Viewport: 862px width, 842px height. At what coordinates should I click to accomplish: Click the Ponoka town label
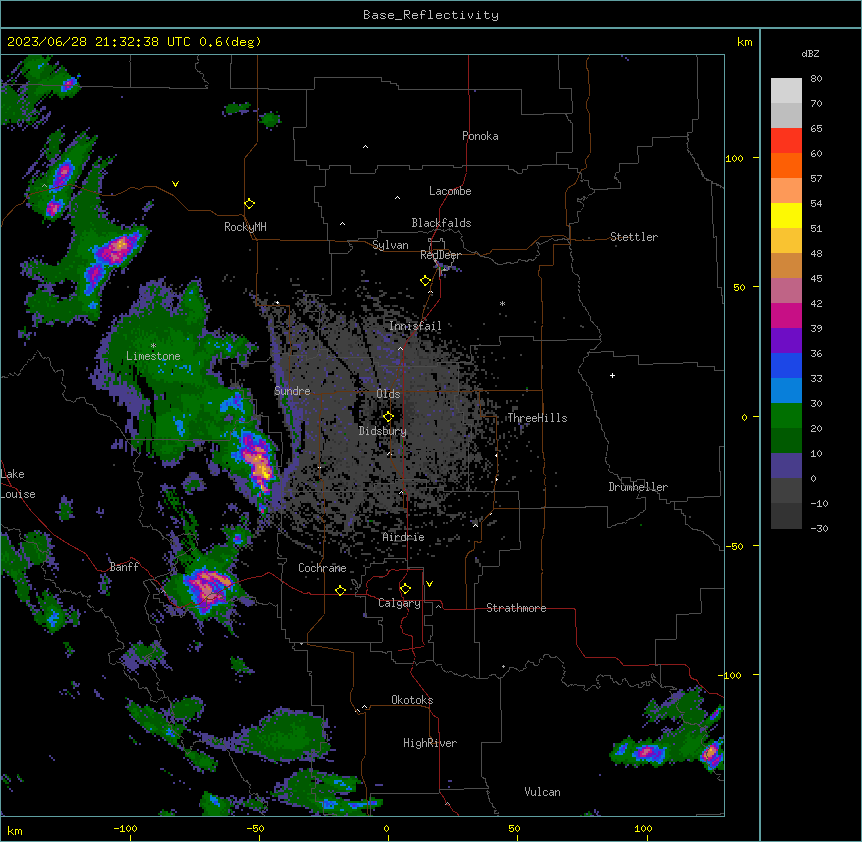pos(480,136)
